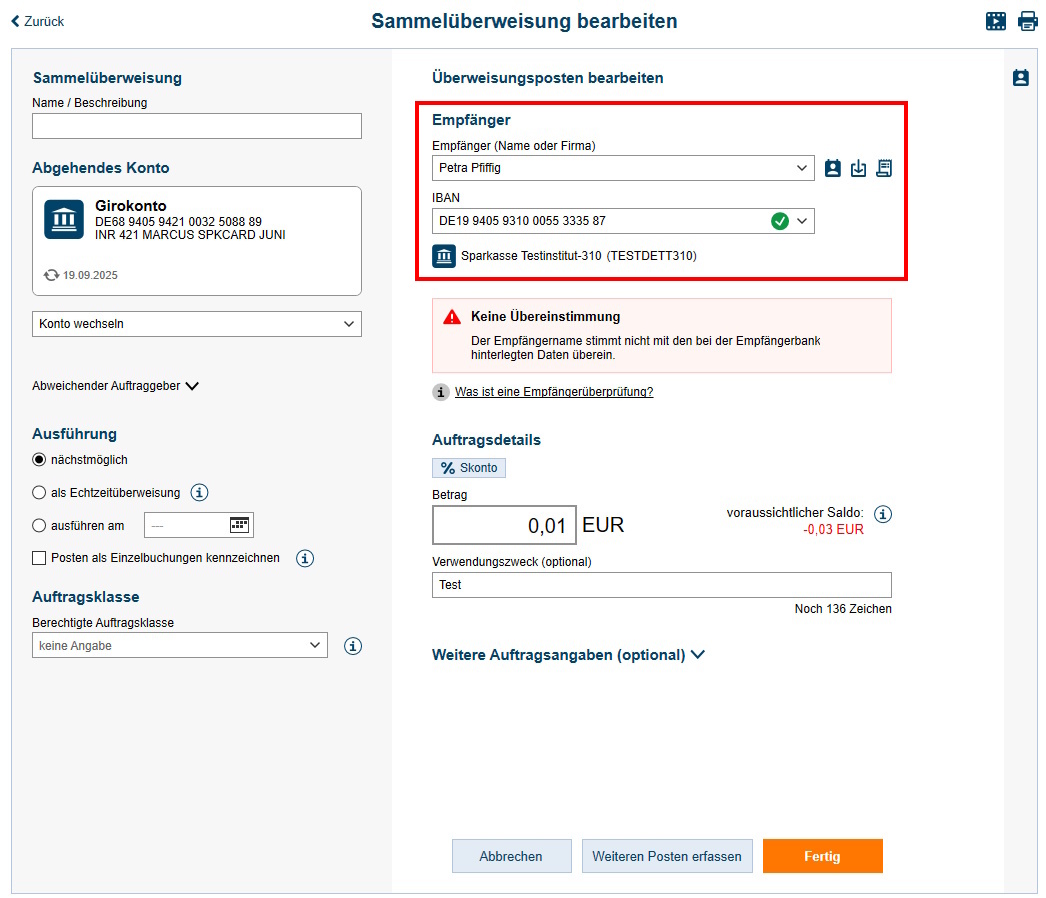Click the info icon next to Echtzeitüberweisung
Screen dimensions: 1046x898
200,492
